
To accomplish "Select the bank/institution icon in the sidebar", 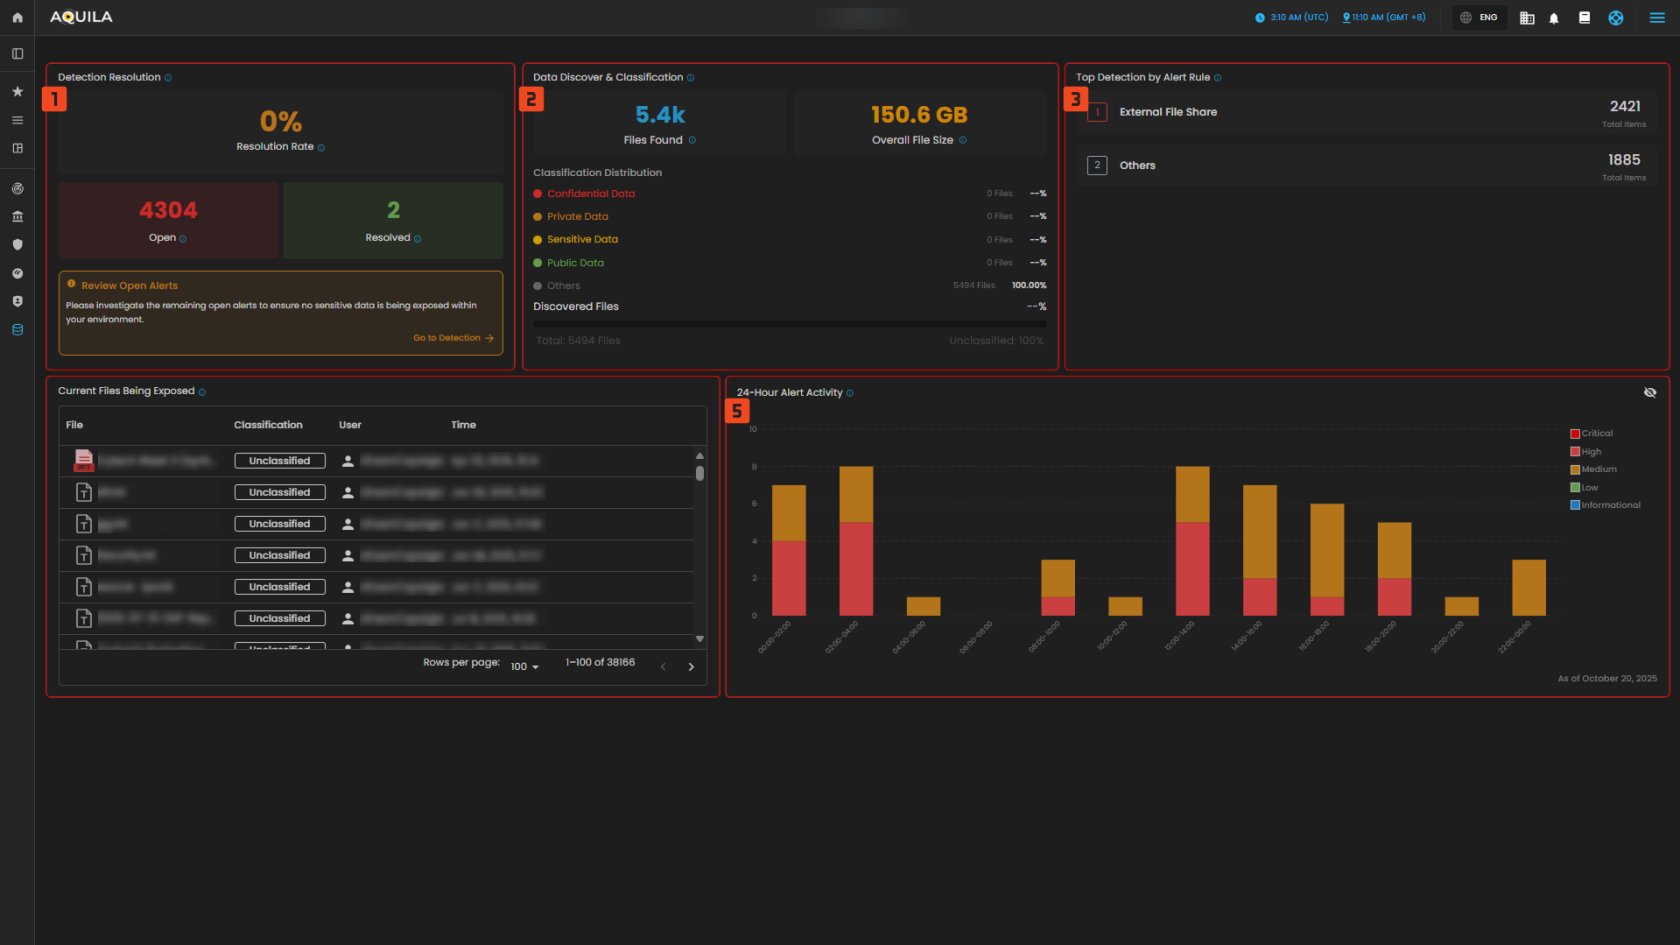I will 17,216.
